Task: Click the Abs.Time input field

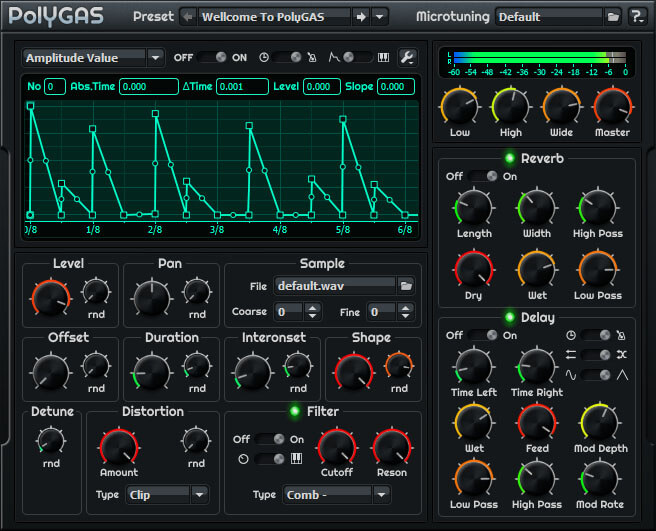Action: [148, 87]
